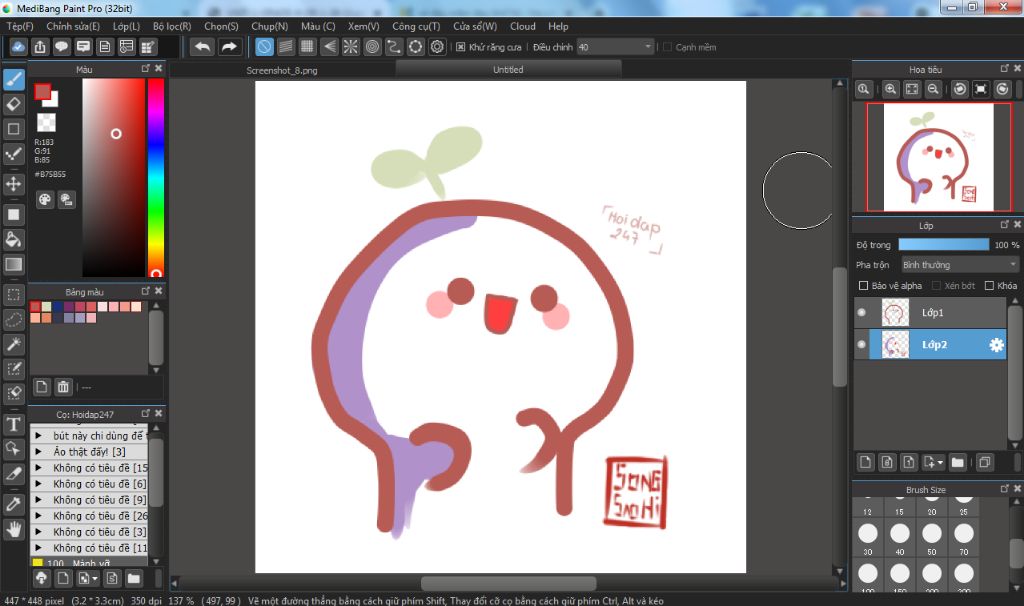Switch to the Screenshot_8.png tab
Image resolution: width=1024 pixels, height=606 pixels.
(x=282, y=71)
